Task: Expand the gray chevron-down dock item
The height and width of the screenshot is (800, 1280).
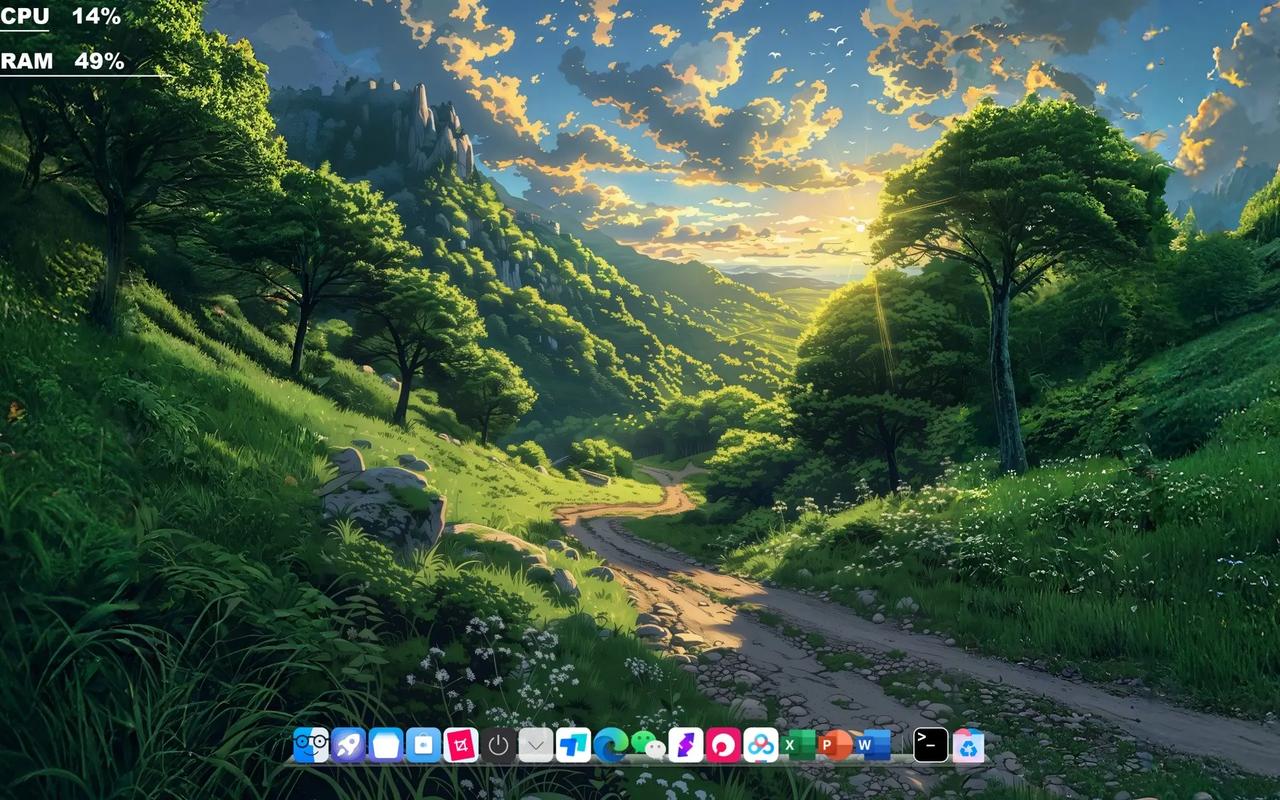Action: point(536,745)
